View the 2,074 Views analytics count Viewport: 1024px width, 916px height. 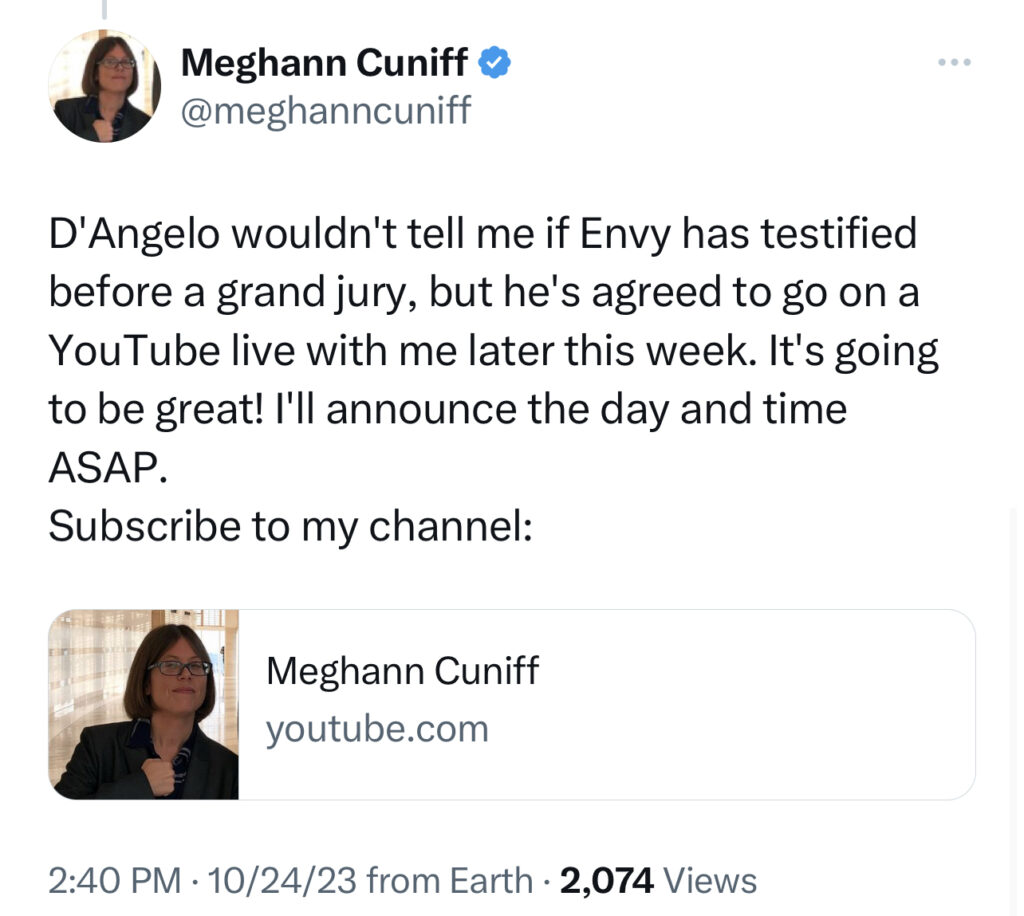point(658,880)
